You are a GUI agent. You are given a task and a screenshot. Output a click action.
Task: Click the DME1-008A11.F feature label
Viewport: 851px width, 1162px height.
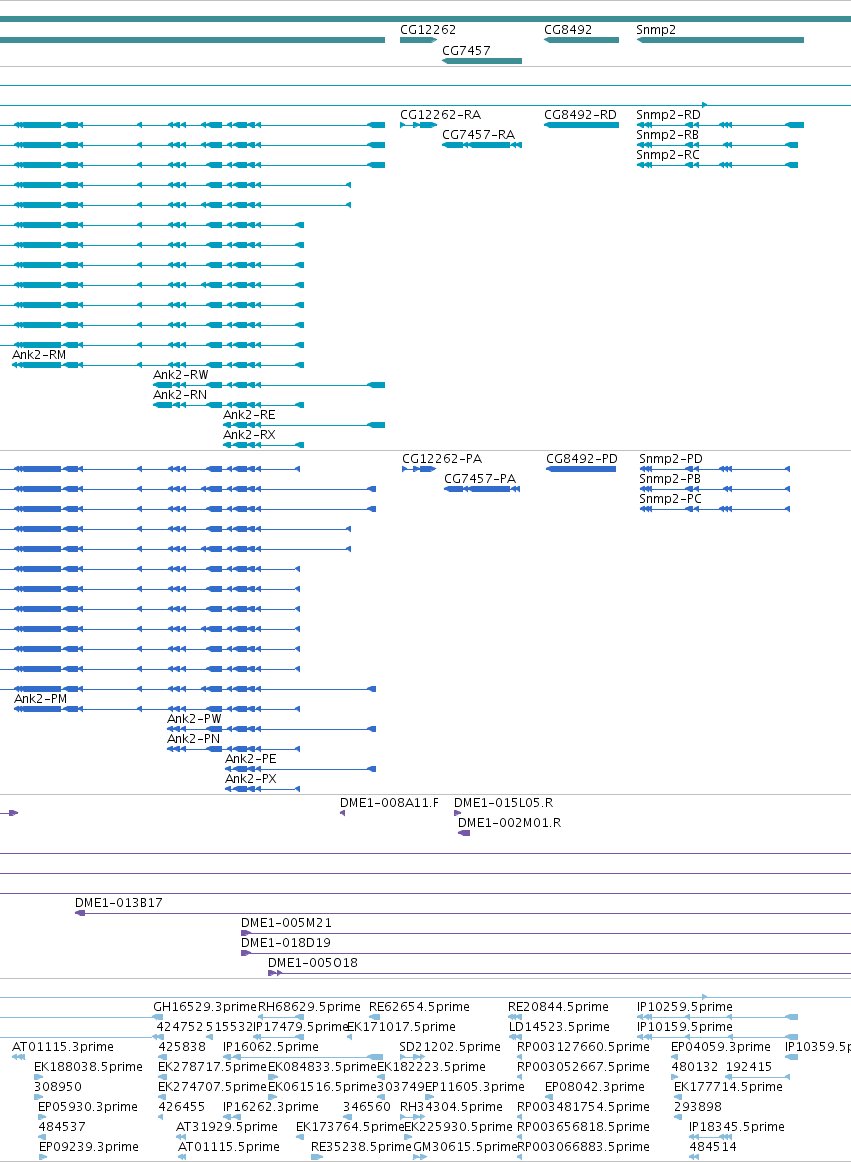[389, 803]
